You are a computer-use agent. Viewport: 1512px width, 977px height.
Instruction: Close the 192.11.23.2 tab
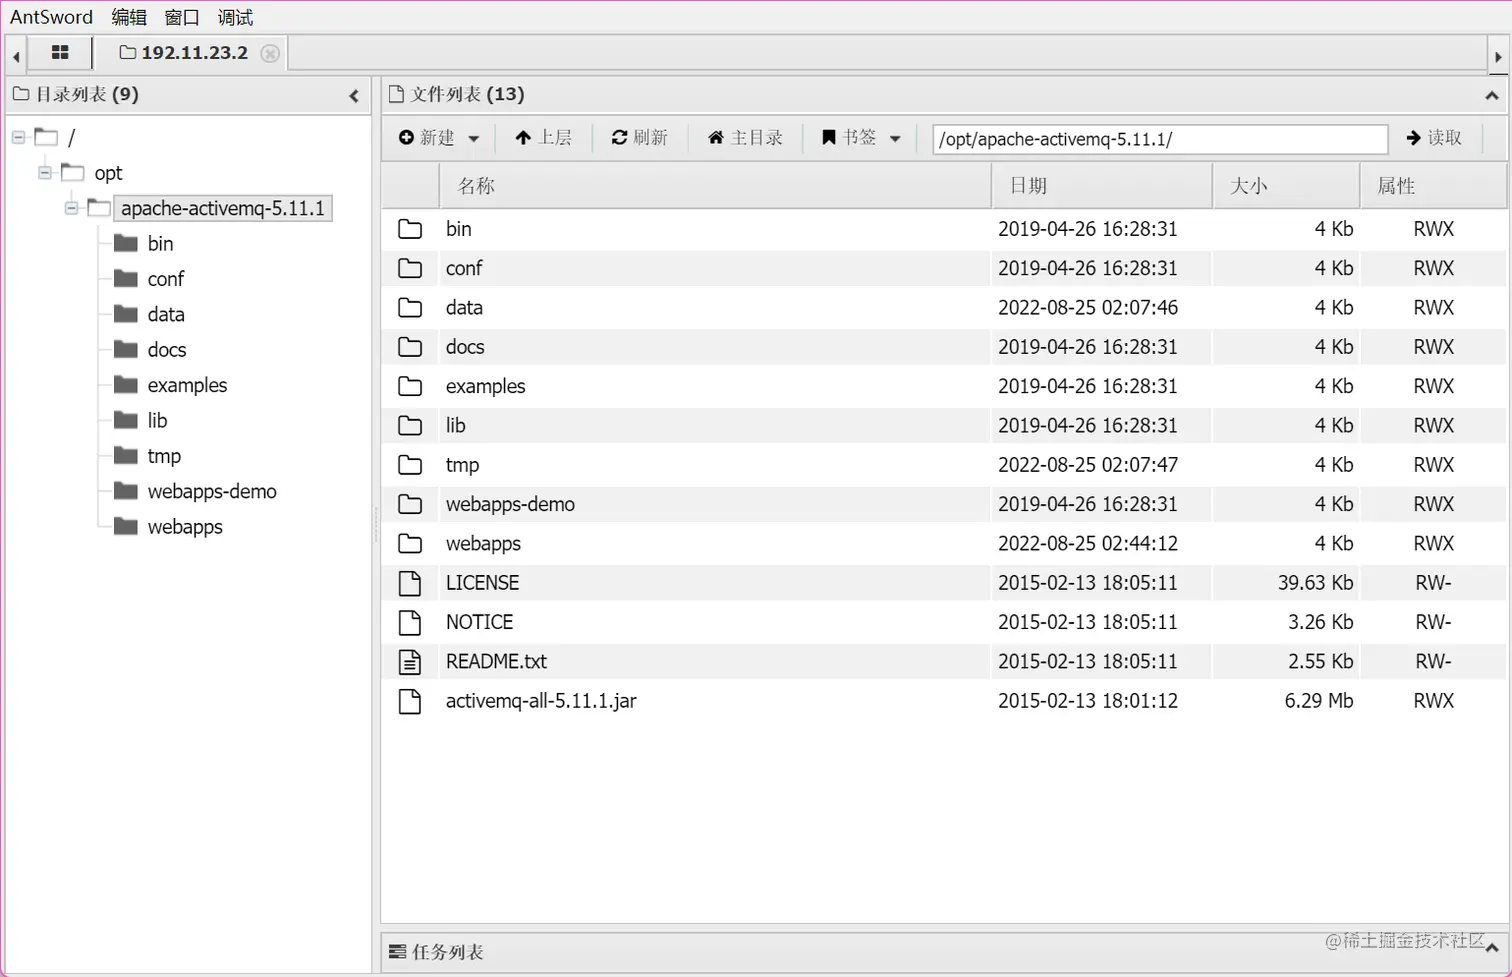tap(270, 54)
